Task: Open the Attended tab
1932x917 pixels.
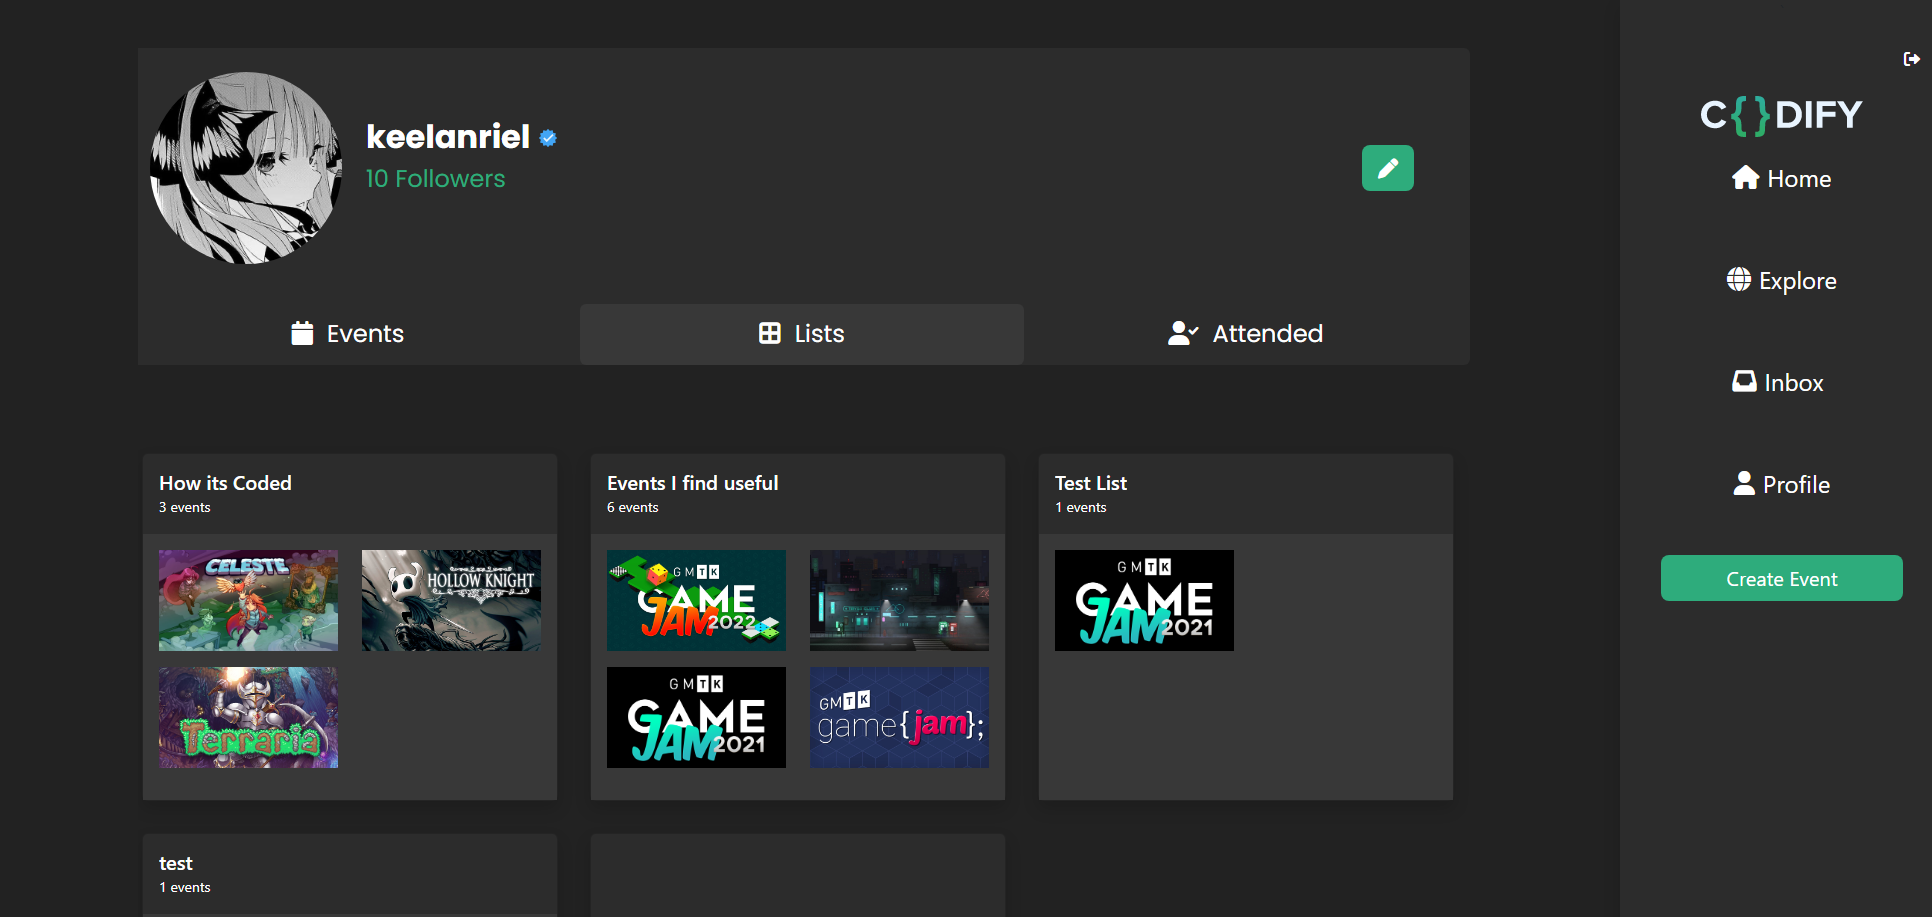Action: 1246,334
